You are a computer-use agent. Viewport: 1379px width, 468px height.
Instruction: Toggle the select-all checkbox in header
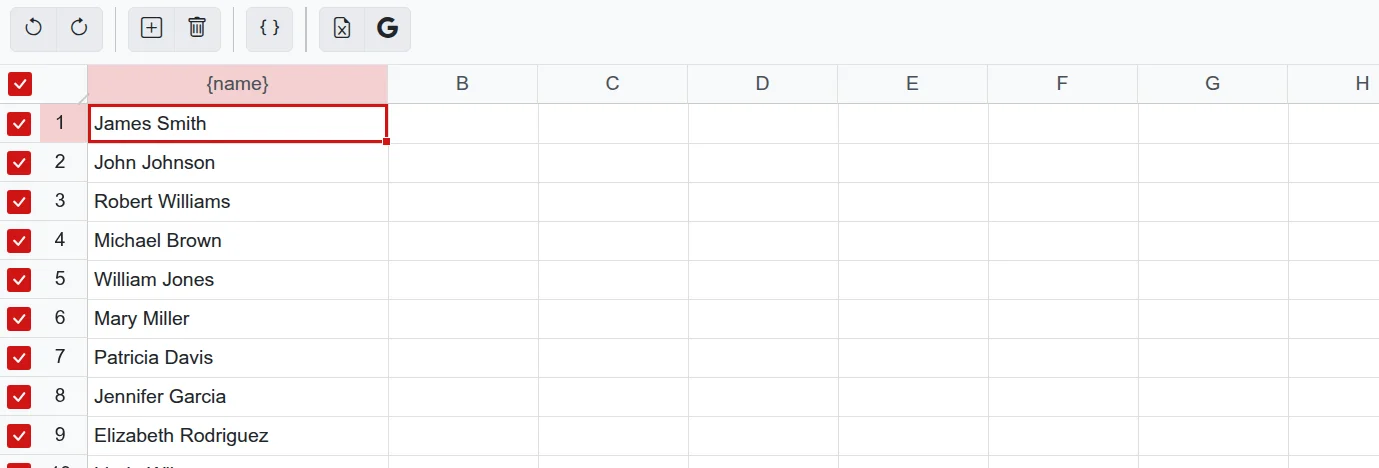(20, 84)
